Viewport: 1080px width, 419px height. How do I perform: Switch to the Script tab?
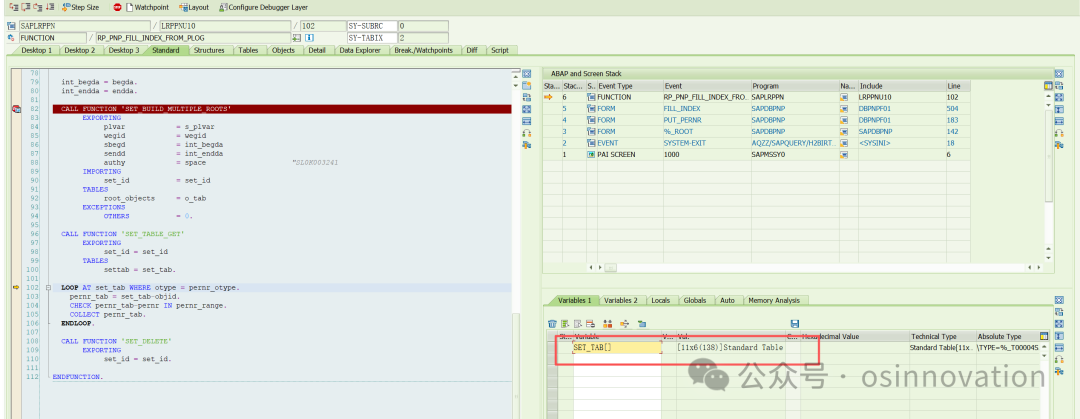point(500,50)
